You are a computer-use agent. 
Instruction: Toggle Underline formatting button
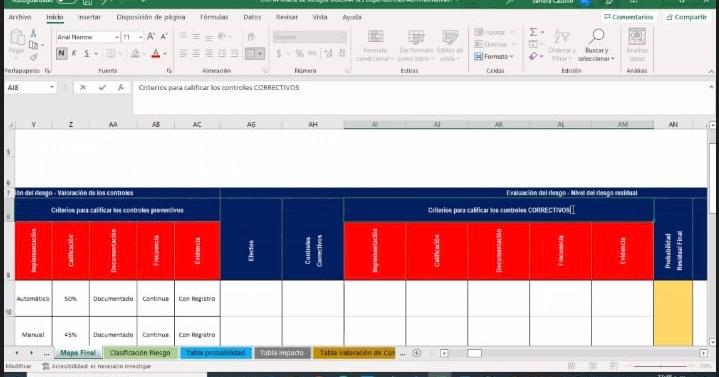[x=86, y=54]
